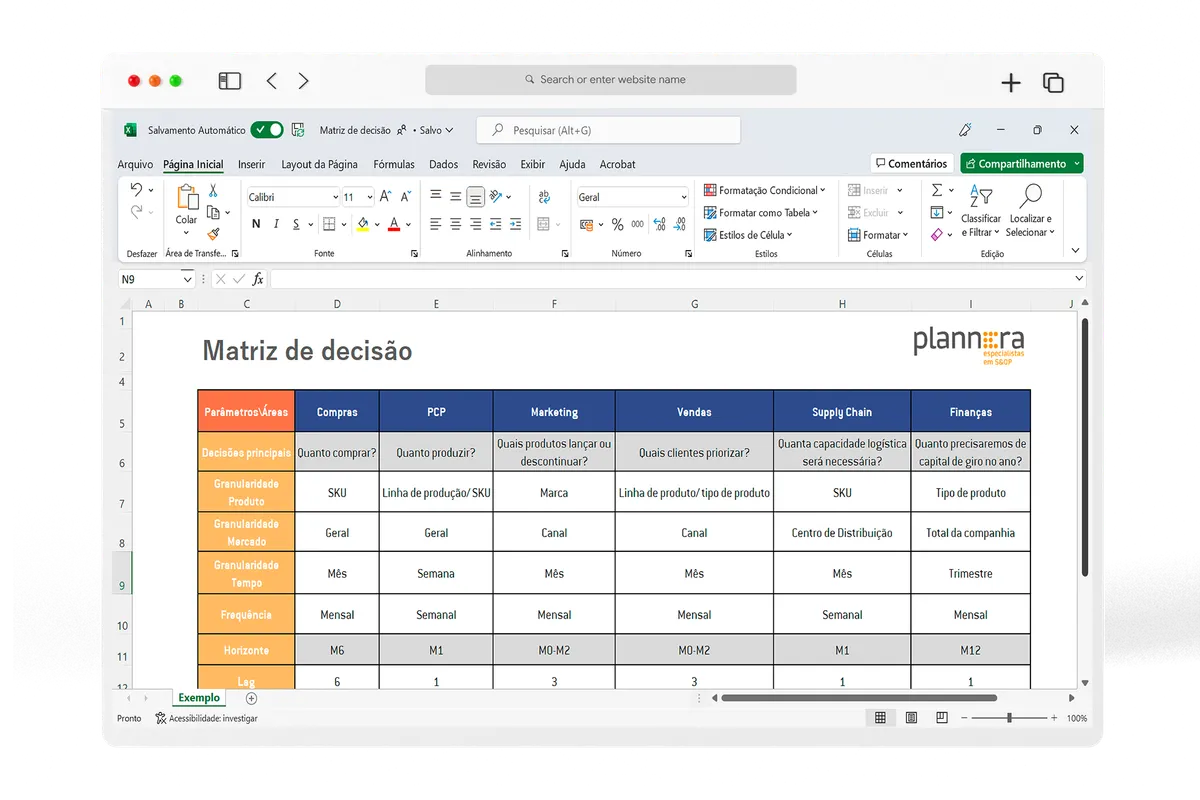Screen dimensions: 1200x800
Task: Apply percent style with the % icon
Action: pos(617,224)
